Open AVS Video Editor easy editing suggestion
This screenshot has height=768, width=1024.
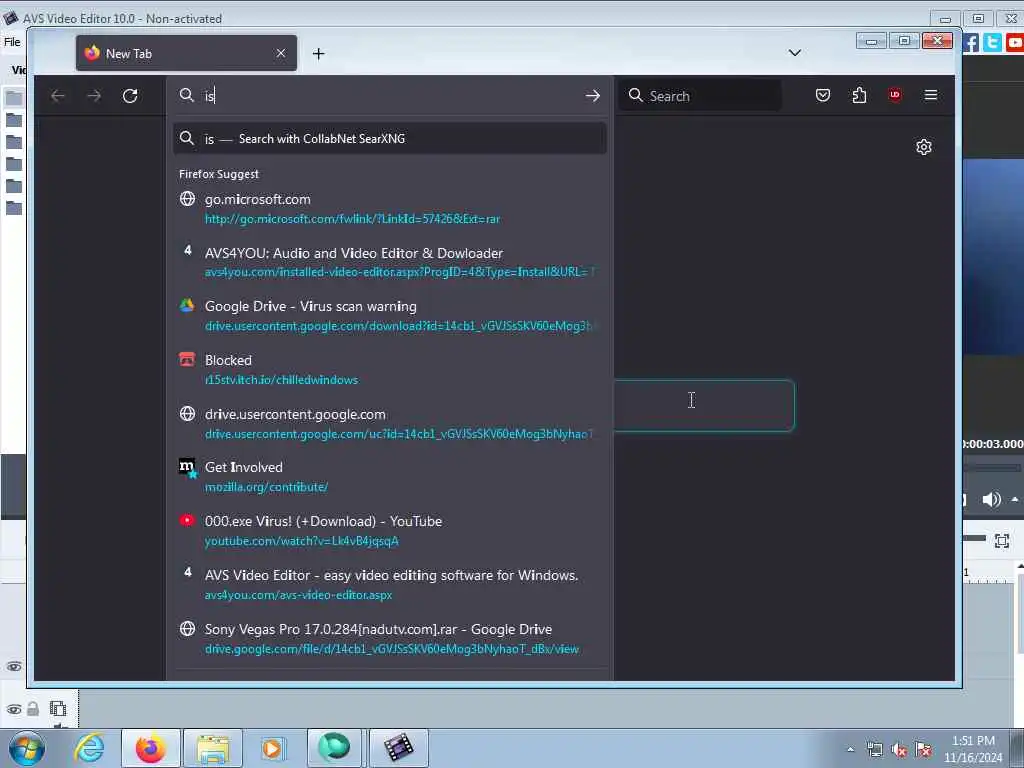(x=389, y=584)
